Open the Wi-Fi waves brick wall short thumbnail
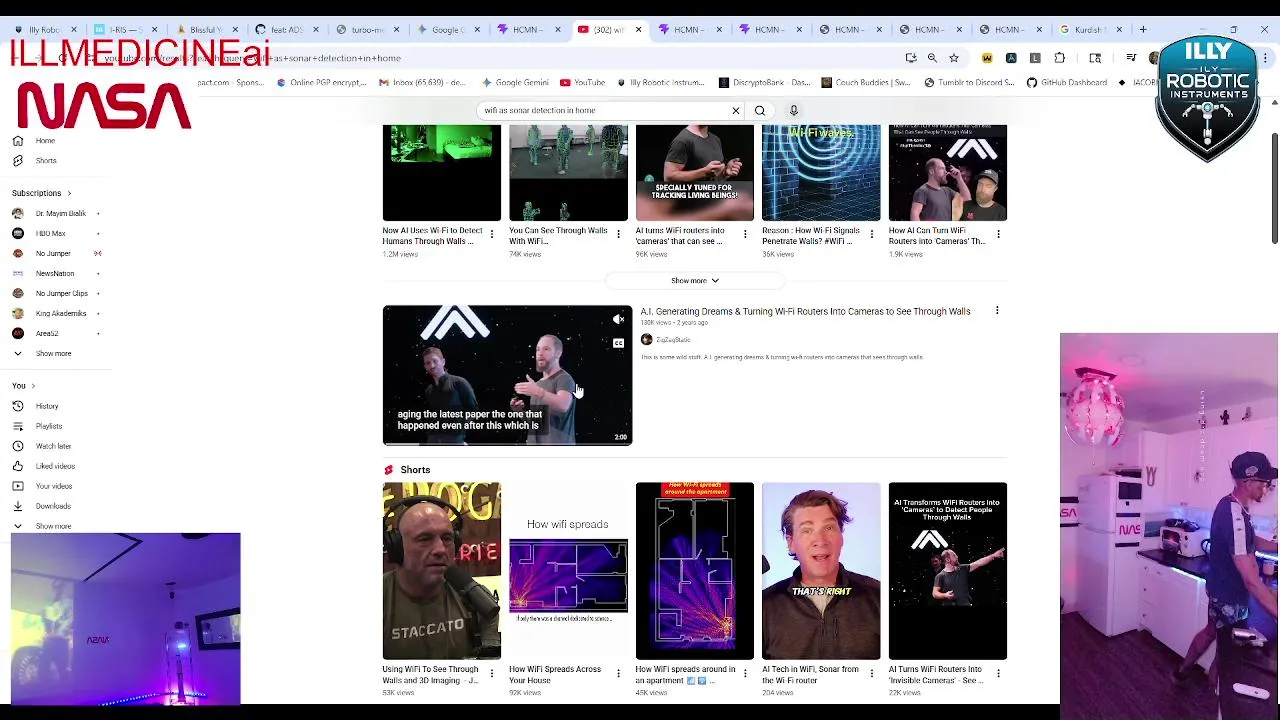This screenshot has width=1280, height=720. (x=821, y=172)
